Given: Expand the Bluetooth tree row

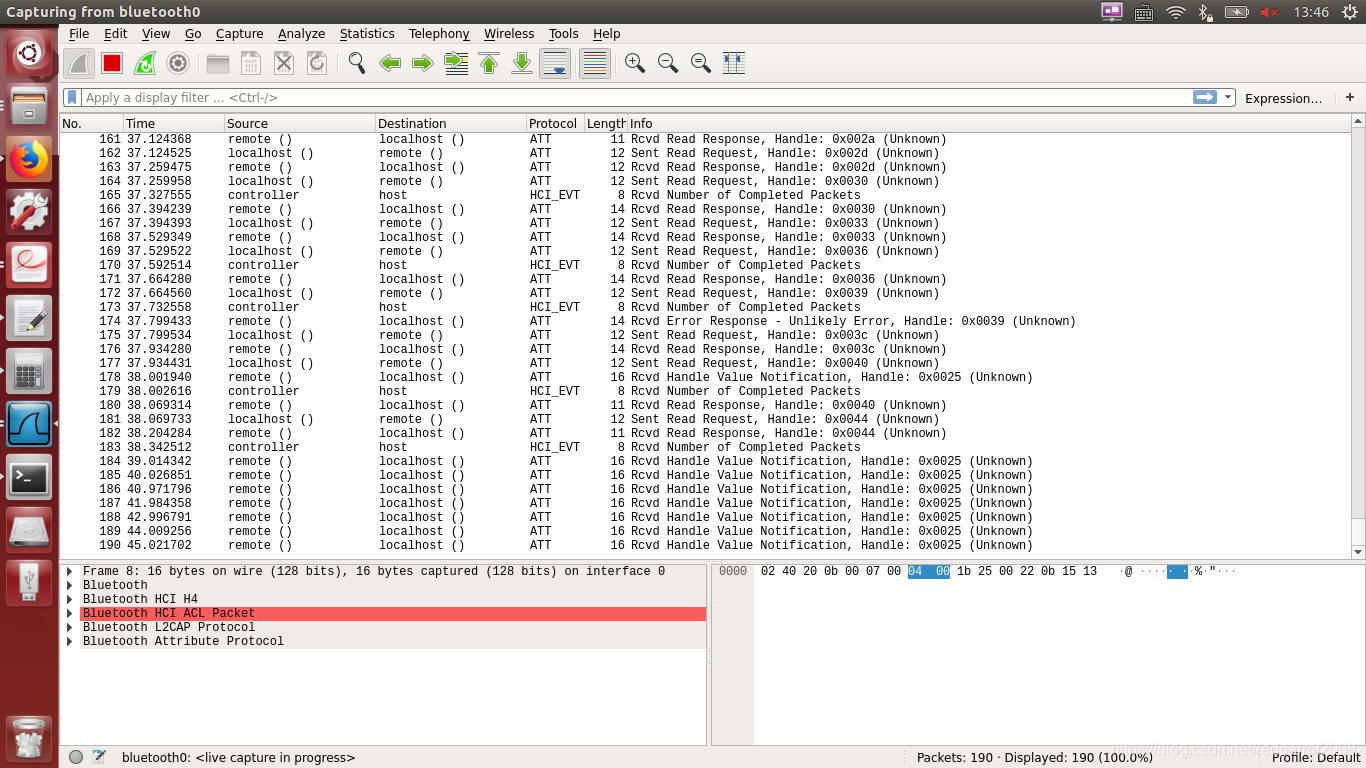Looking at the screenshot, I should pos(69,585).
